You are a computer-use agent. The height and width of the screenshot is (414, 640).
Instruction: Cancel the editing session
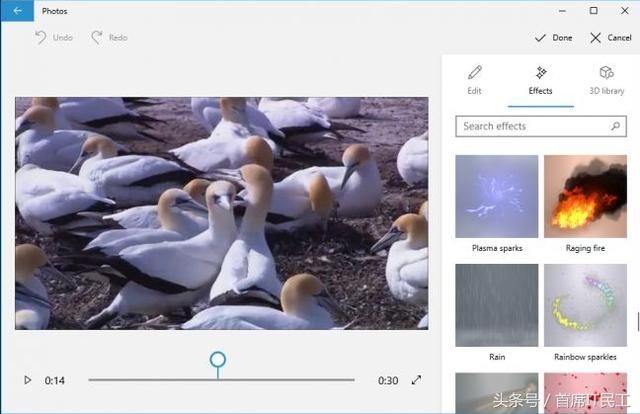(x=610, y=38)
